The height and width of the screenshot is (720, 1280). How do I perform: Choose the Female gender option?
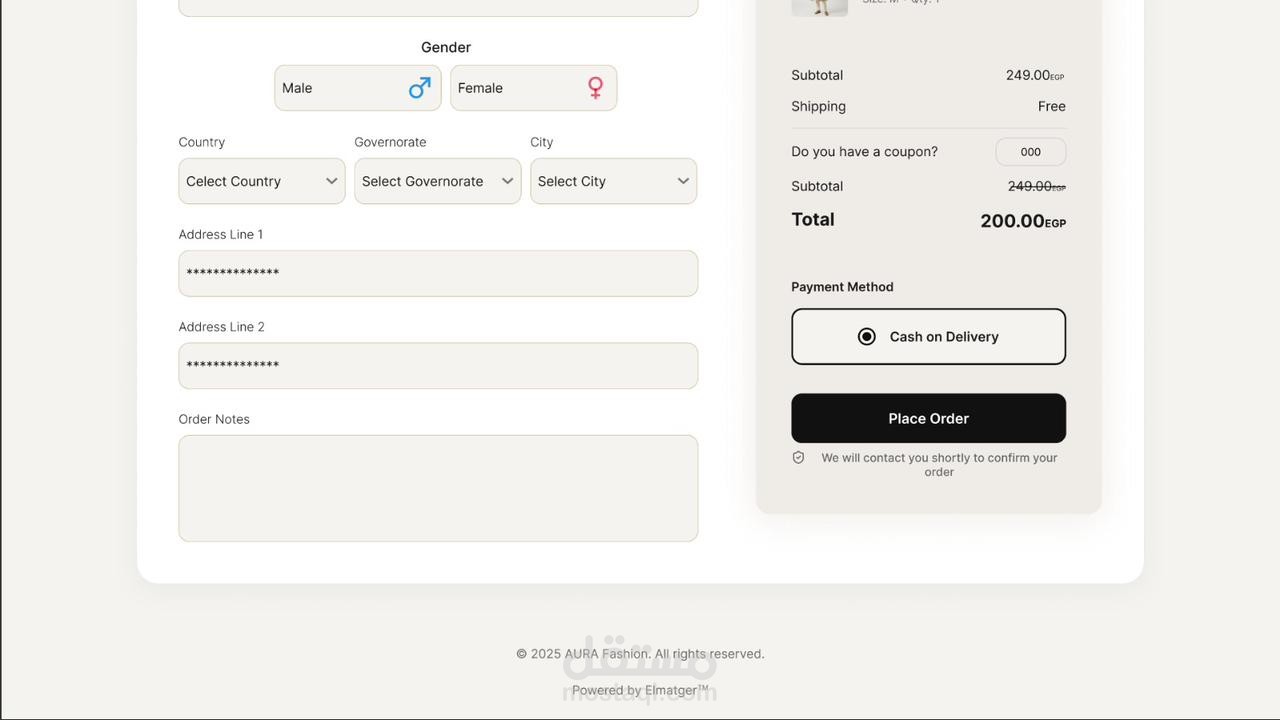point(533,88)
